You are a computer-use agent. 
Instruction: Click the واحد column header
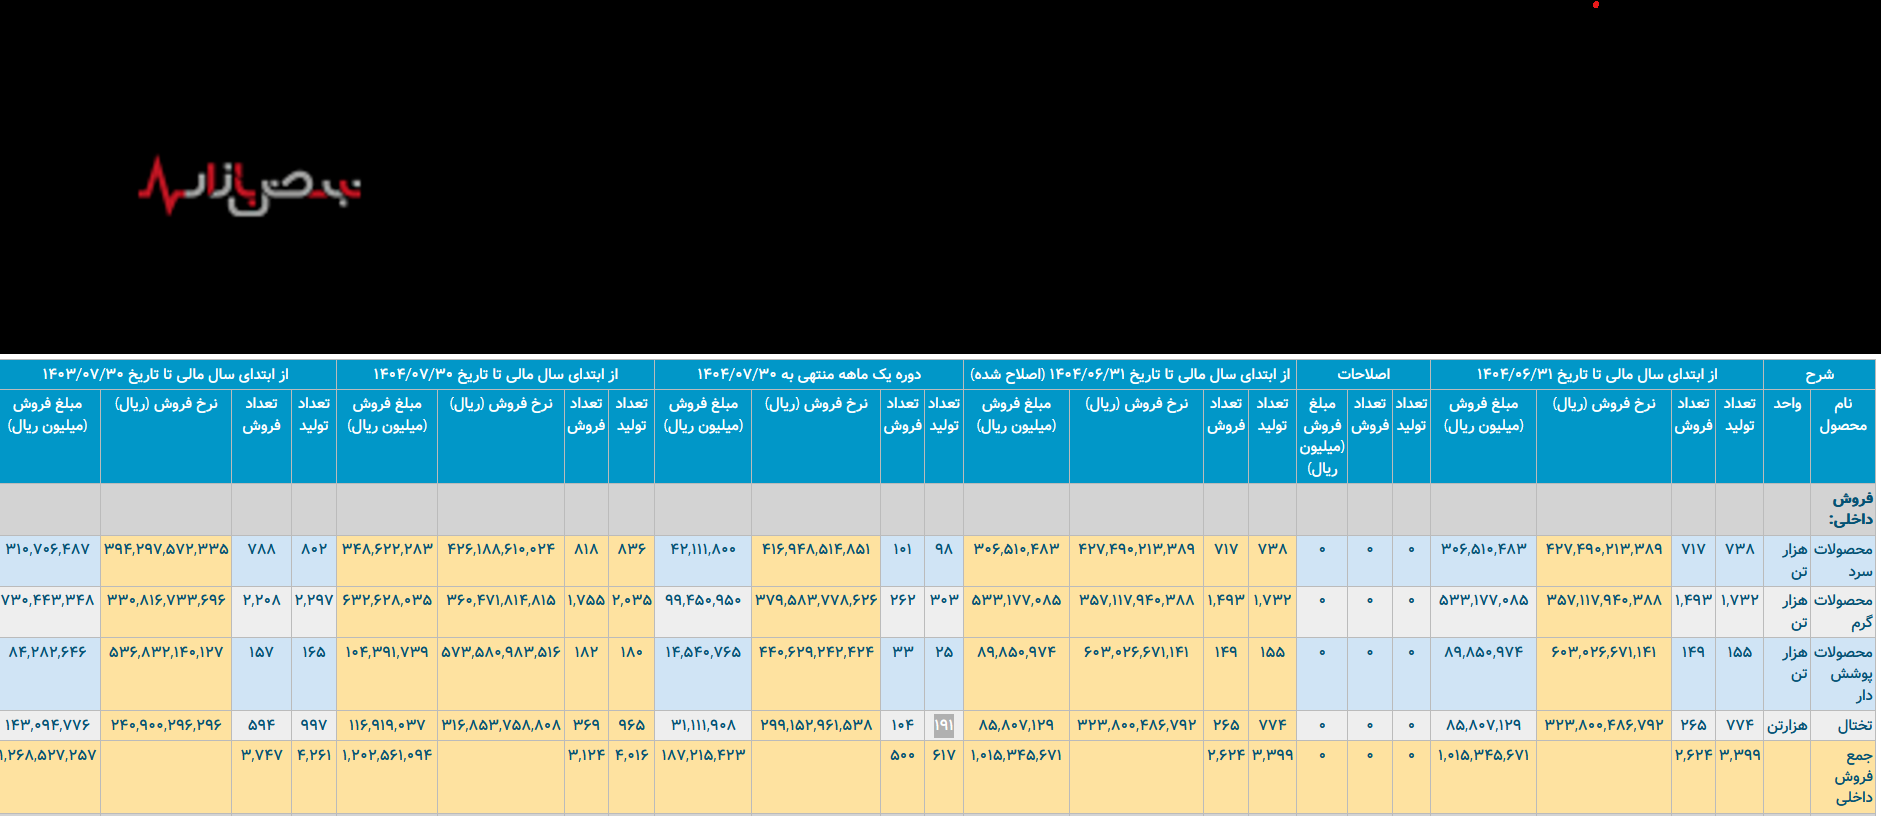point(1787,404)
